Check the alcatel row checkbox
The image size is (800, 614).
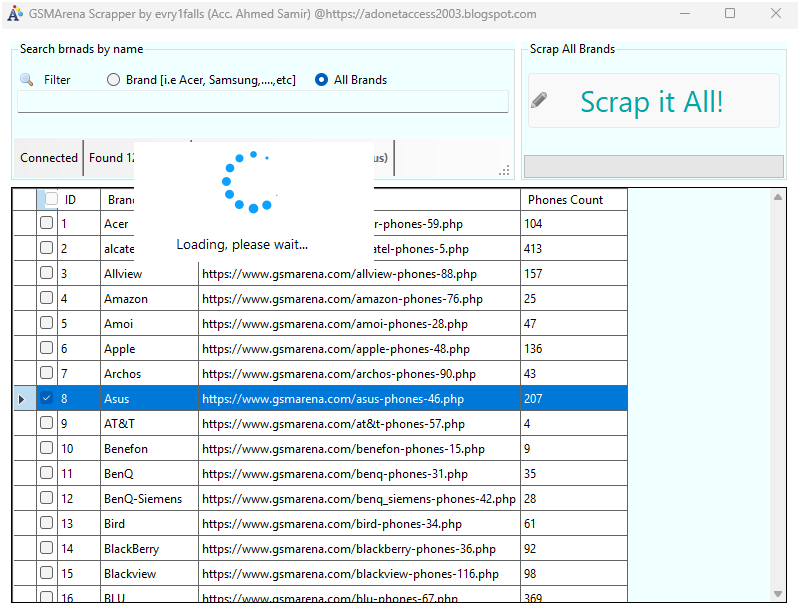pos(46,248)
